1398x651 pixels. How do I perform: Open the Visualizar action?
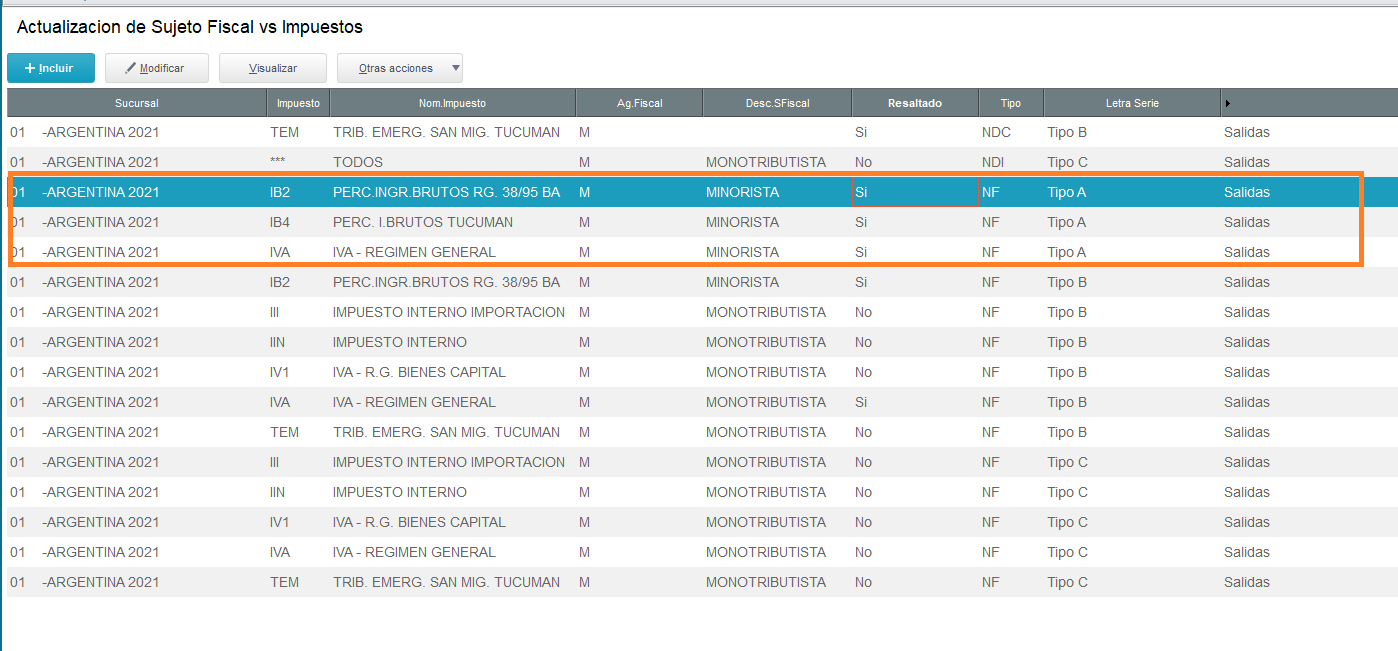click(273, 68)
